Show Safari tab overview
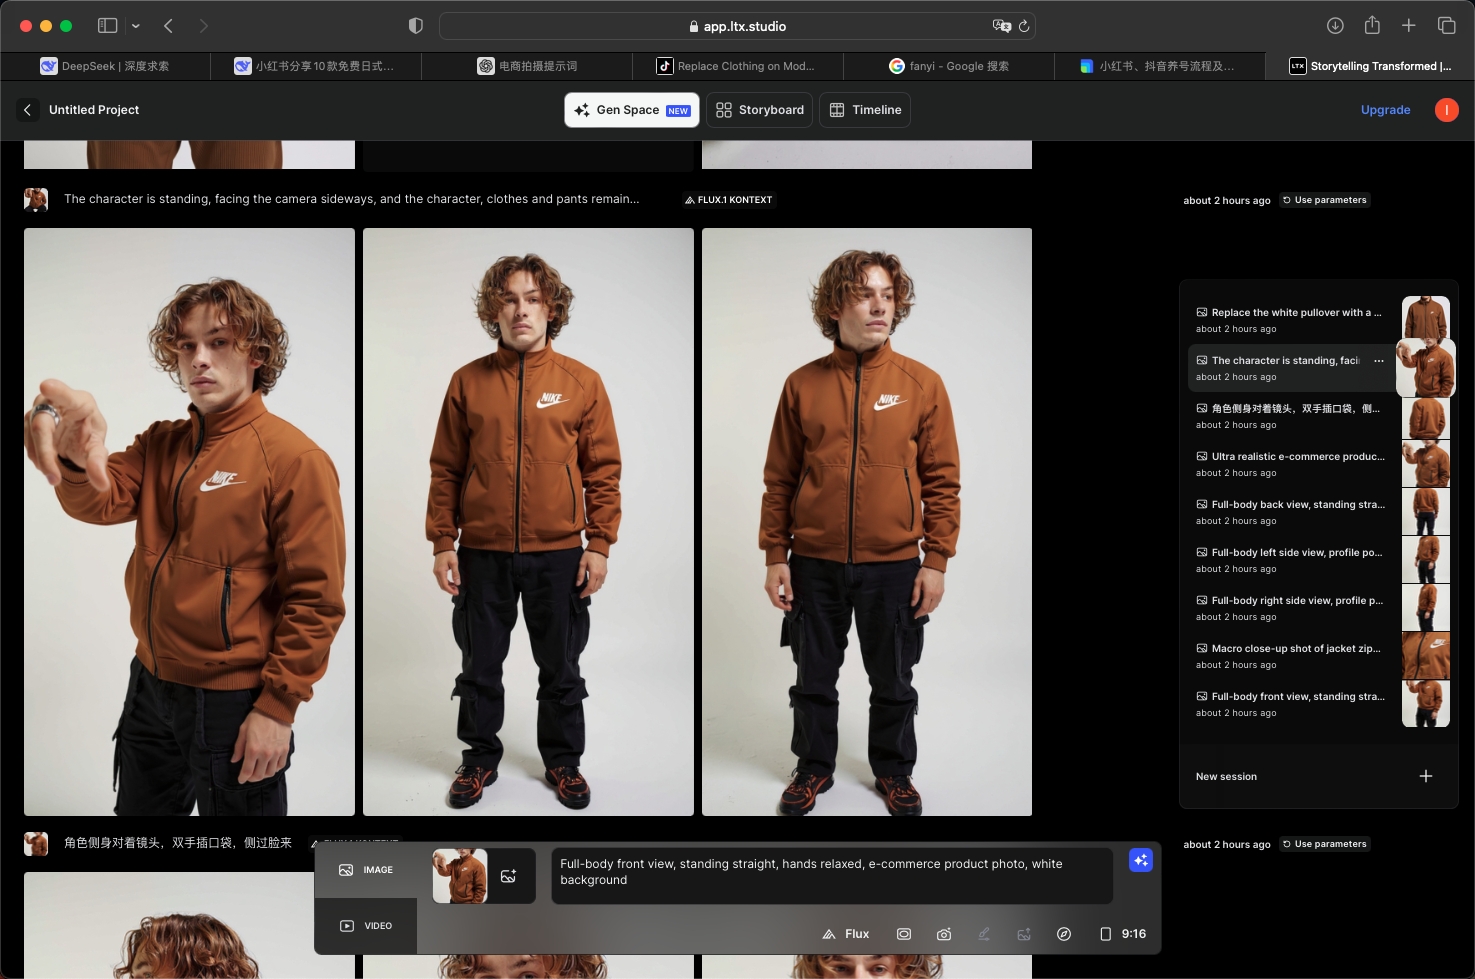This screenshot has width=1475, height=979. pyautogui.click(x=1446, y=26)
